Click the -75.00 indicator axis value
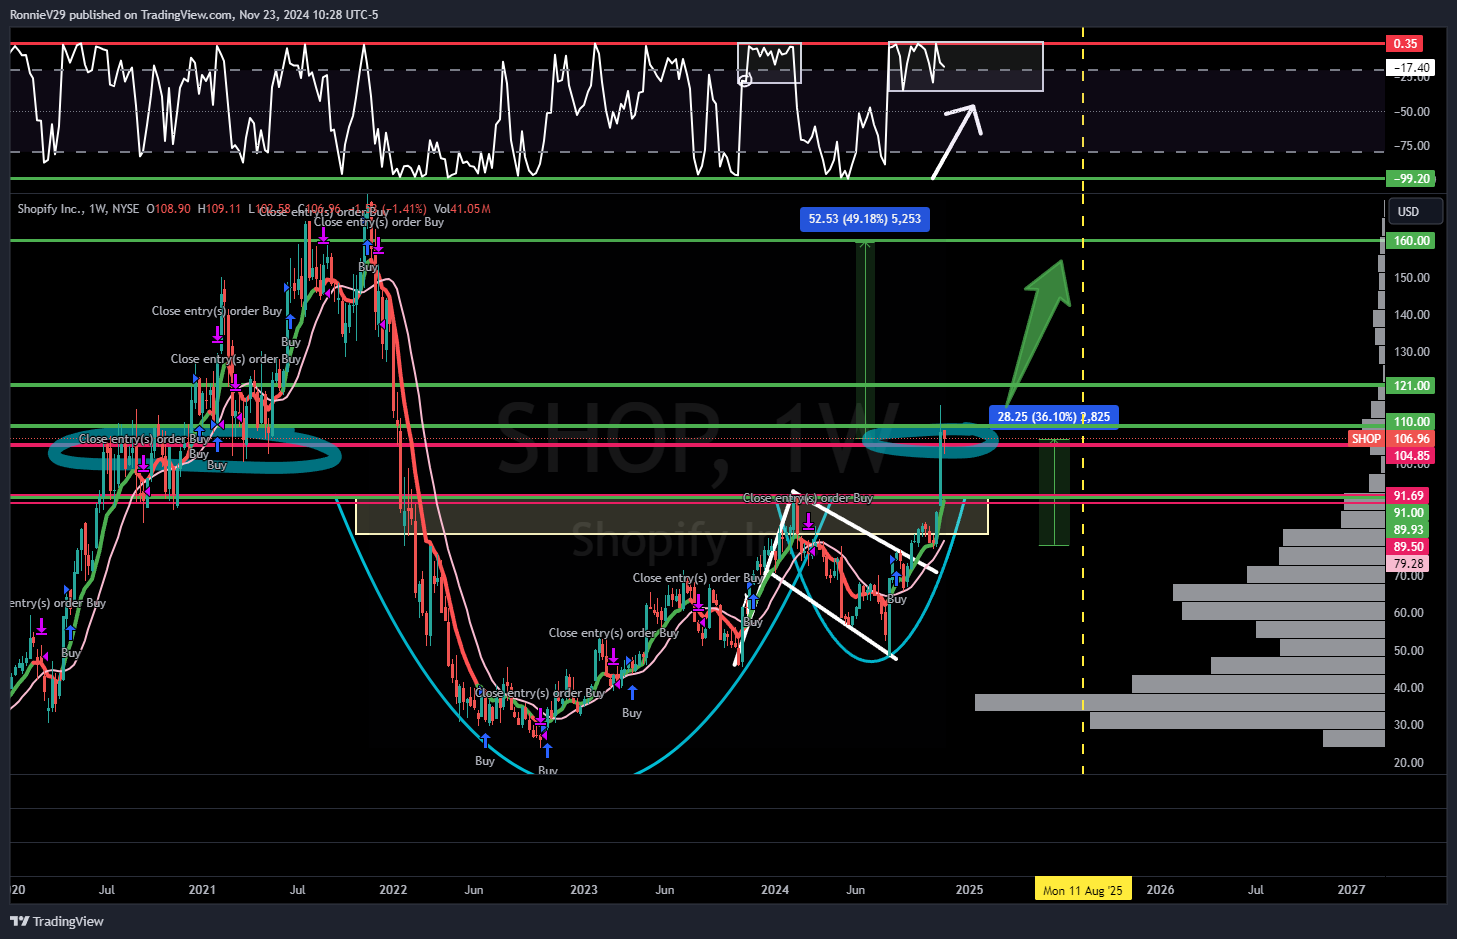 (x=1412, y=146)
